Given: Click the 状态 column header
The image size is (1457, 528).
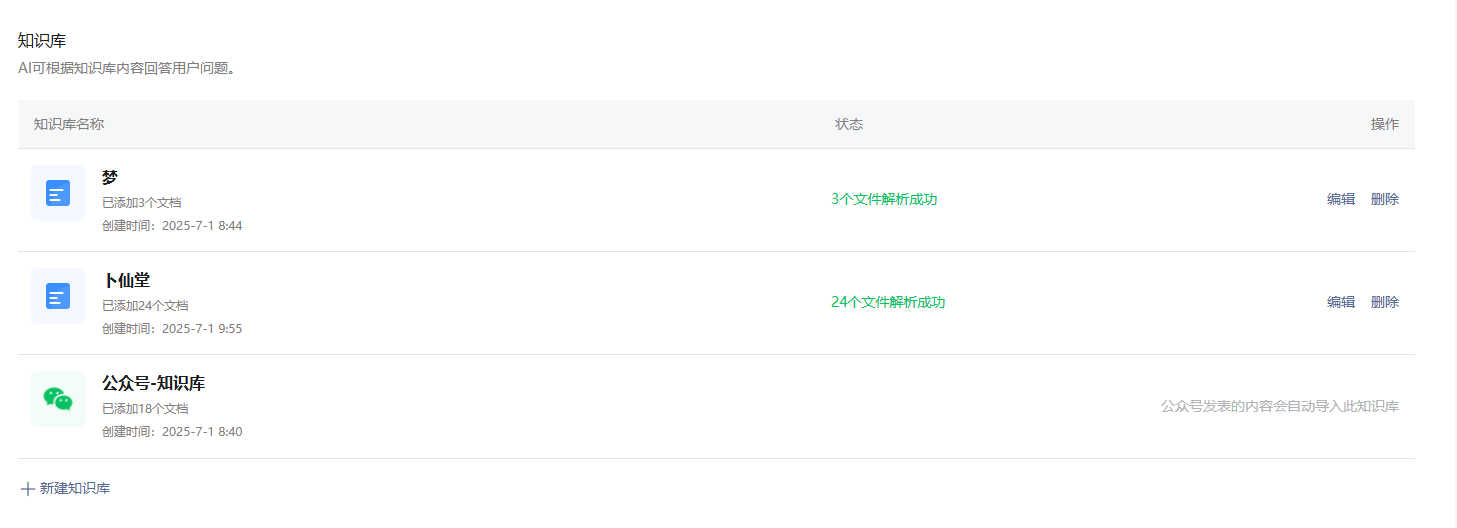Looking at the screenshot, I should pos(849,124).
